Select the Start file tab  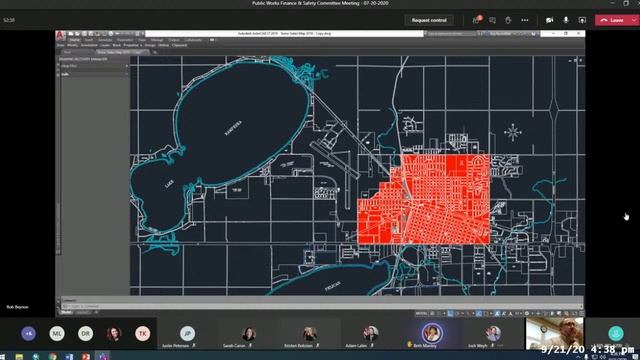[x=67, y=52]
